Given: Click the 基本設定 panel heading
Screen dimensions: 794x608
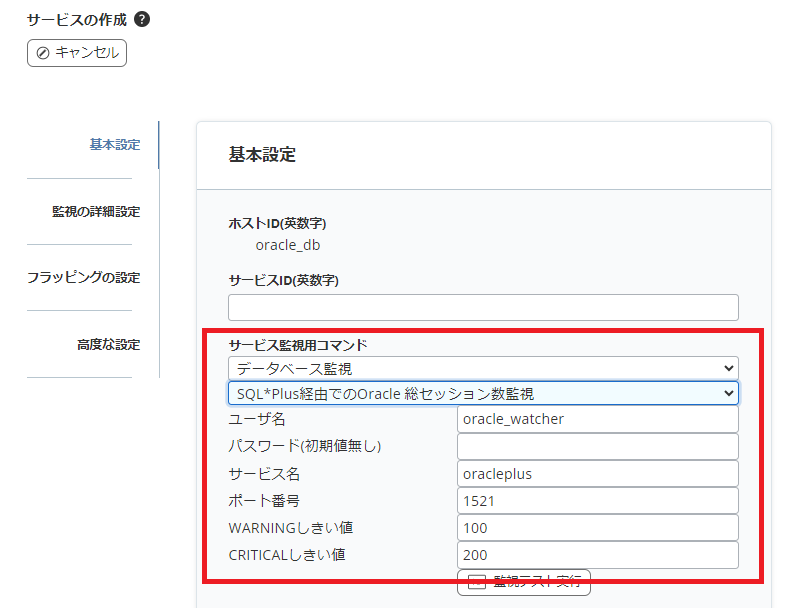Looking at the screenshot, I should pos(262,155).
